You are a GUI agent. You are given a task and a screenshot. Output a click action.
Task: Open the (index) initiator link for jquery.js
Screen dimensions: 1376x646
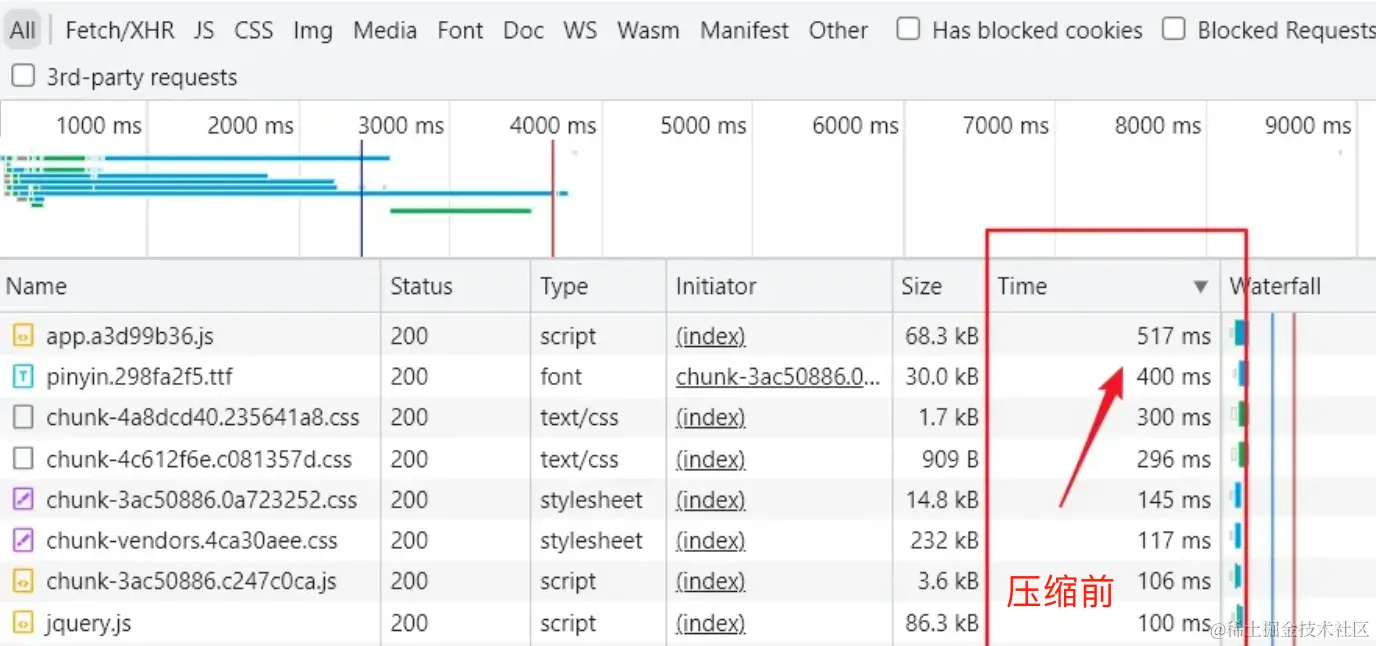point(710,623)
